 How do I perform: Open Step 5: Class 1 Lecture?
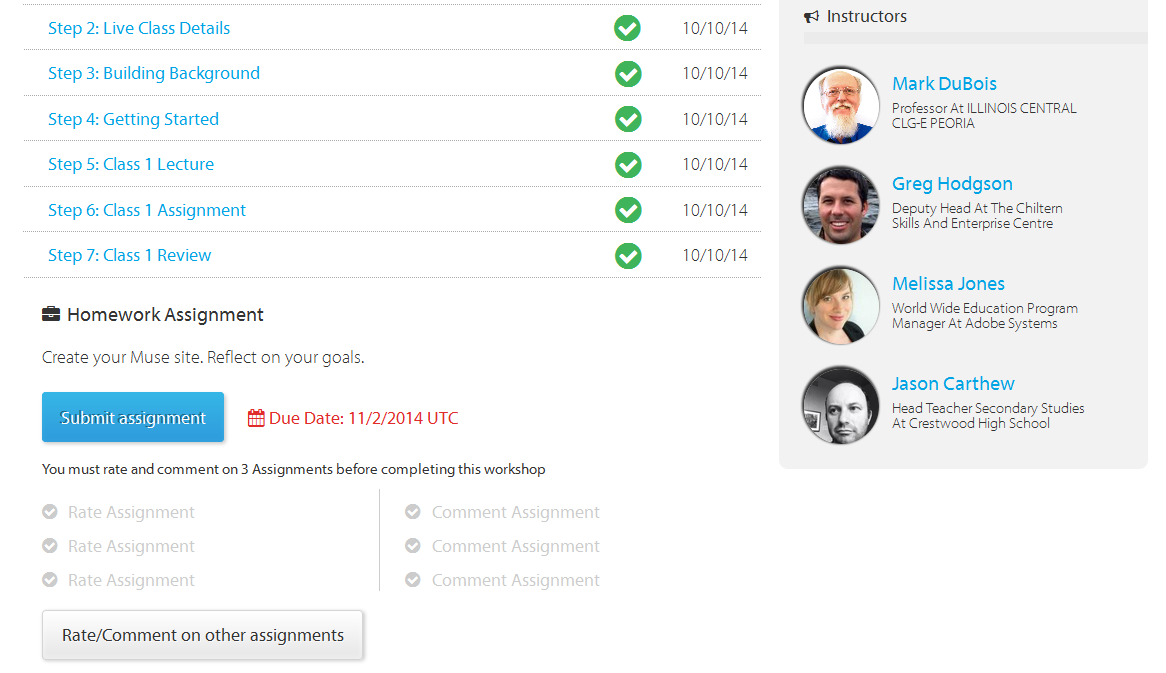click(x=131, y=164)
